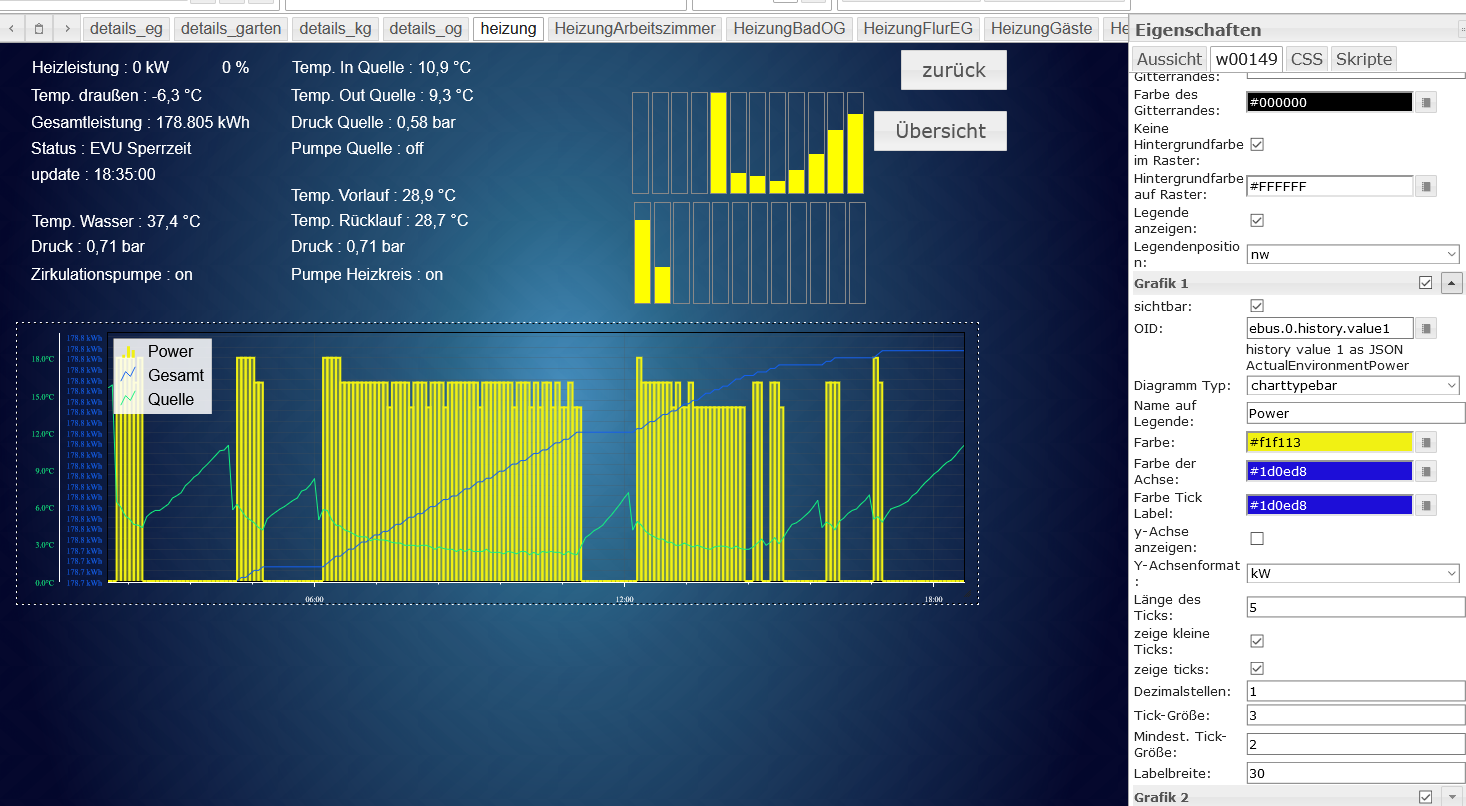Open the Legendenposition dropdown
This screenshot has width=1466, height=806.
pos(1353,254)
